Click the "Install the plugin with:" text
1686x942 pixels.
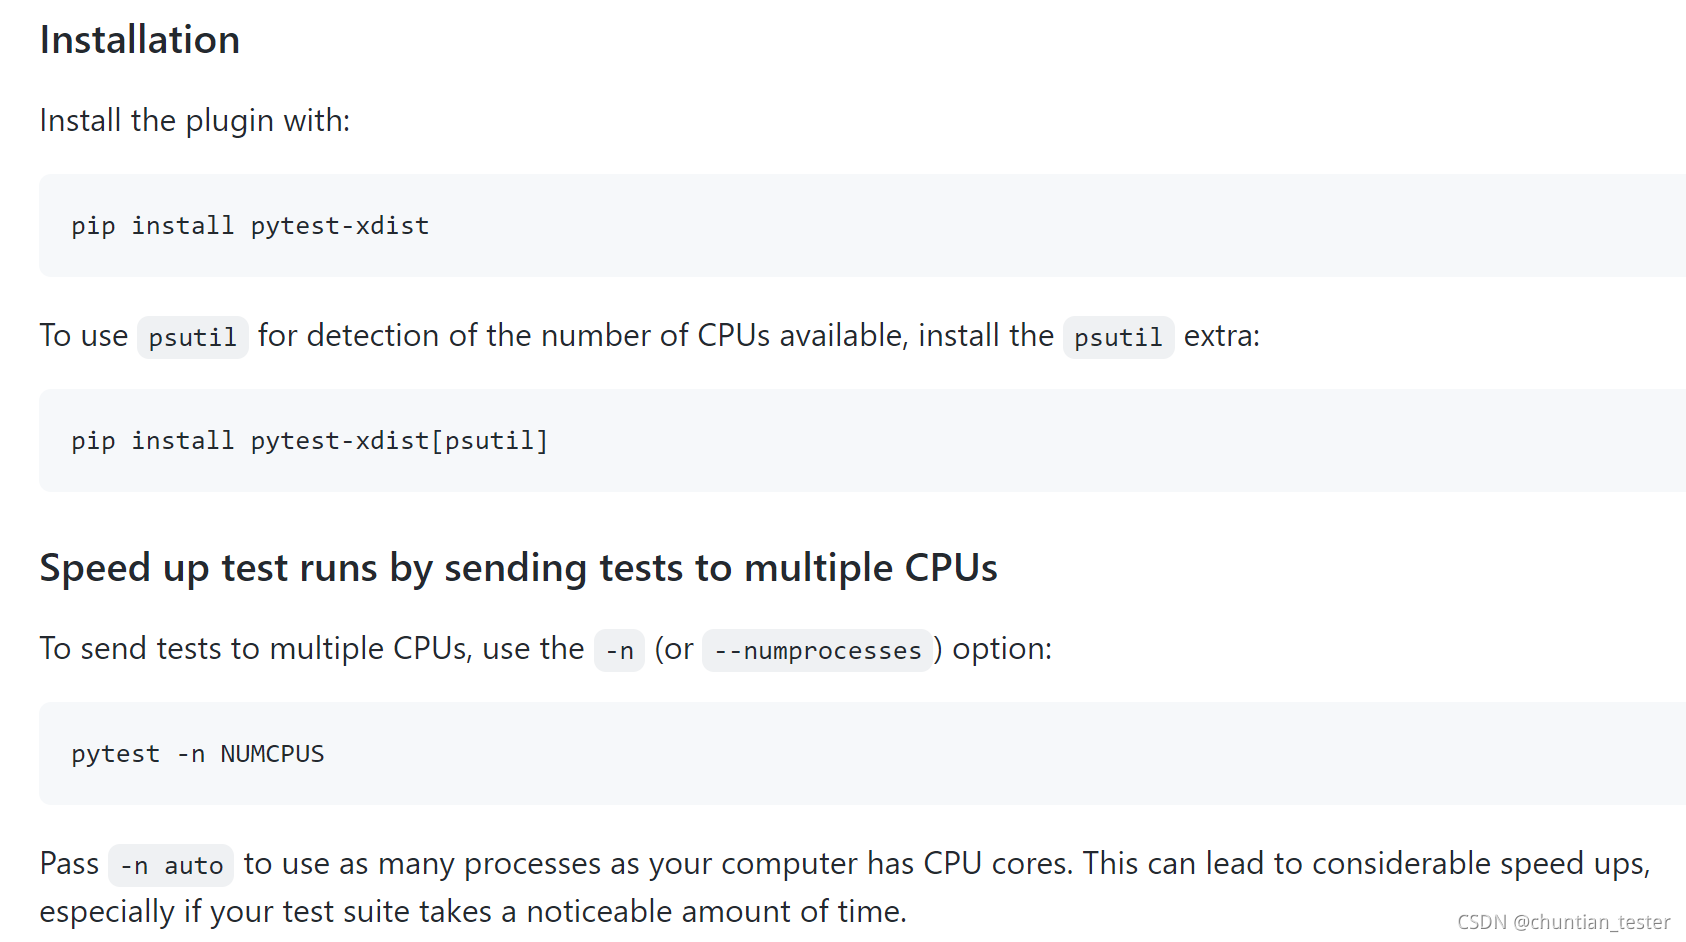coord(195,121)
